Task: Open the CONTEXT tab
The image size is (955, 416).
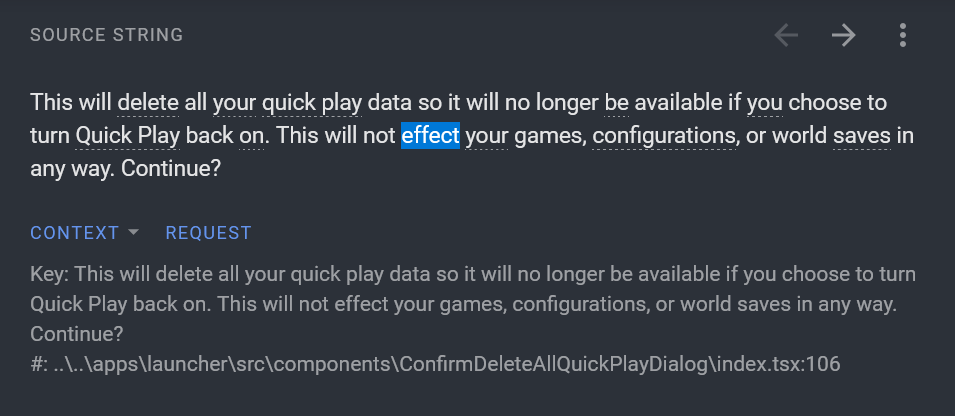Action: pyautogui.click(x=75, y=233)
